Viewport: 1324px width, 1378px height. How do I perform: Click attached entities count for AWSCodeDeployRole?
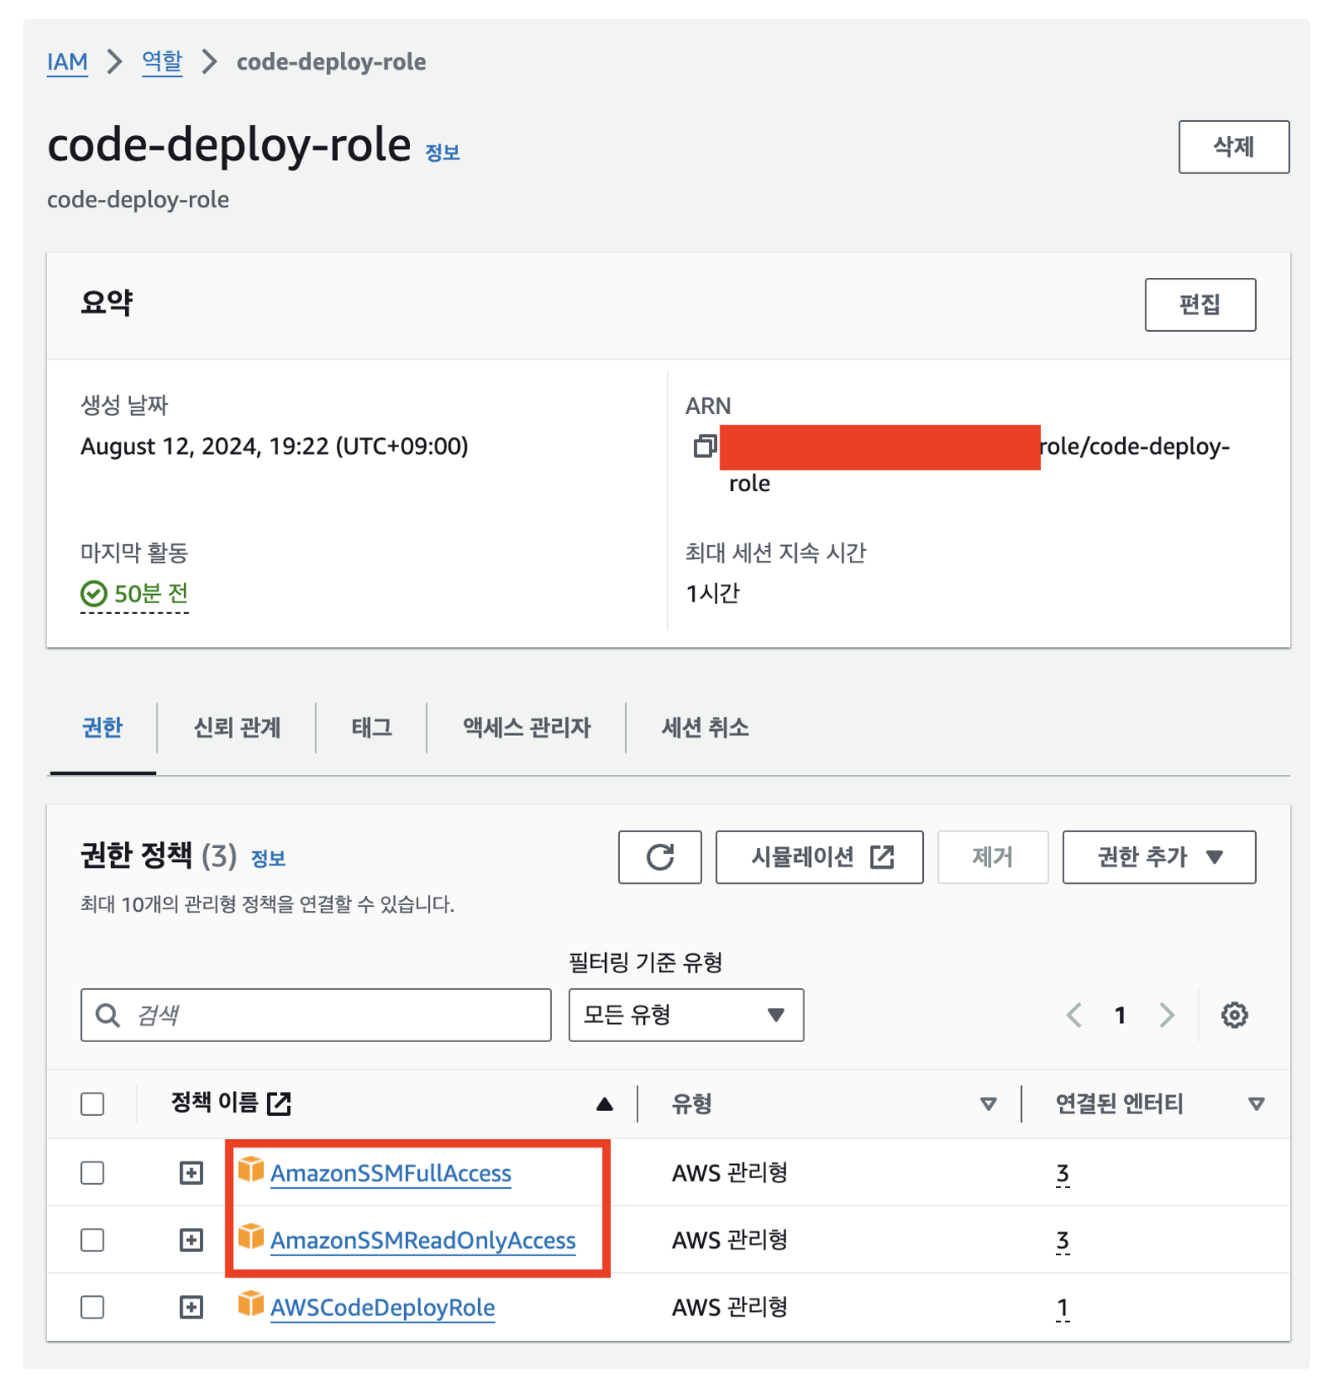point(1063,1308)
